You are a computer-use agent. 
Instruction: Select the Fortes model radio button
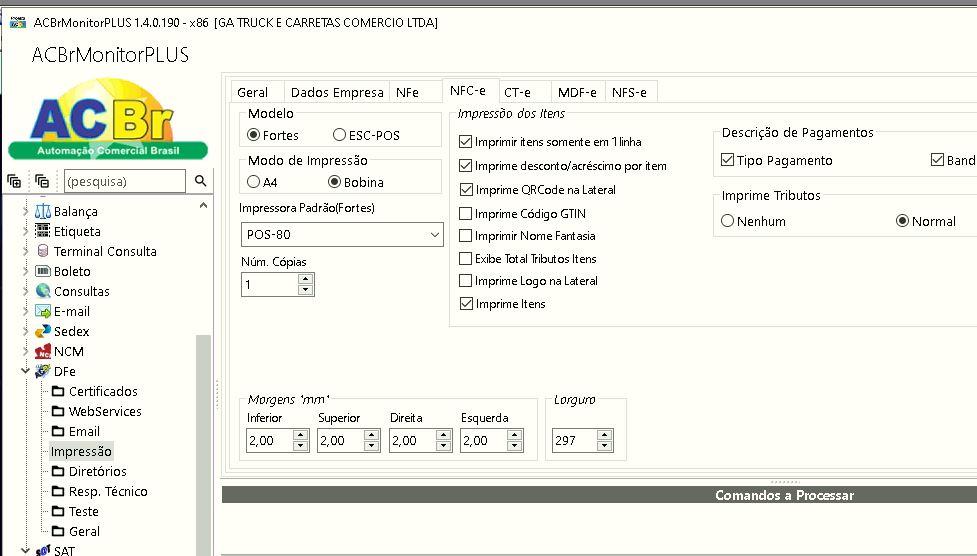click(x=254, y=135)
